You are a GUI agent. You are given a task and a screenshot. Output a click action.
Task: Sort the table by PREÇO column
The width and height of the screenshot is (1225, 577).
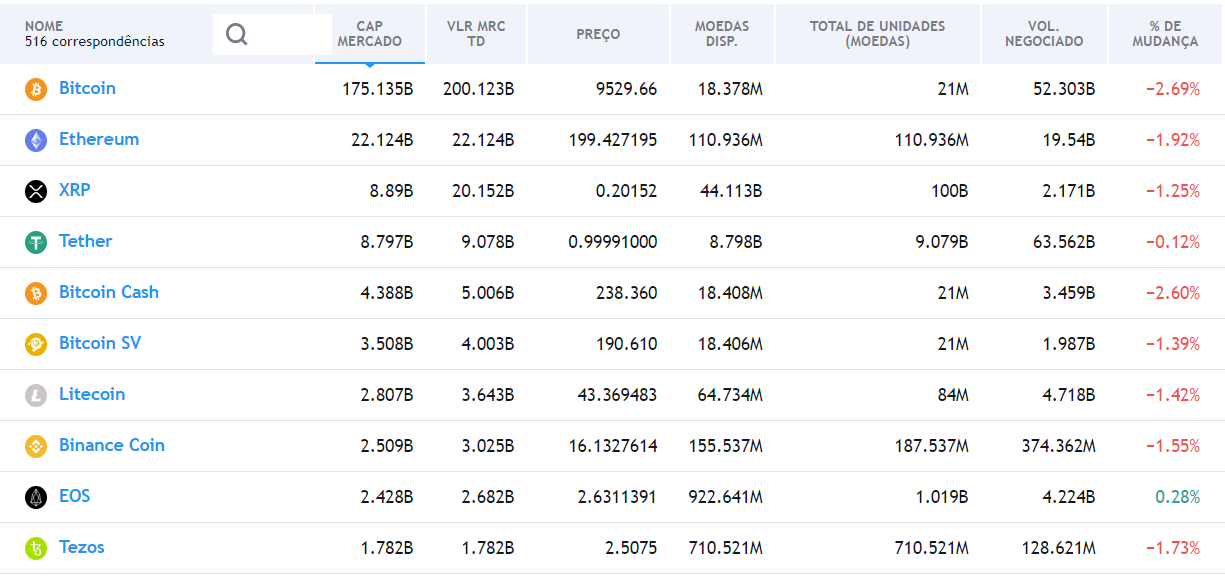click(x=598, y=33)
